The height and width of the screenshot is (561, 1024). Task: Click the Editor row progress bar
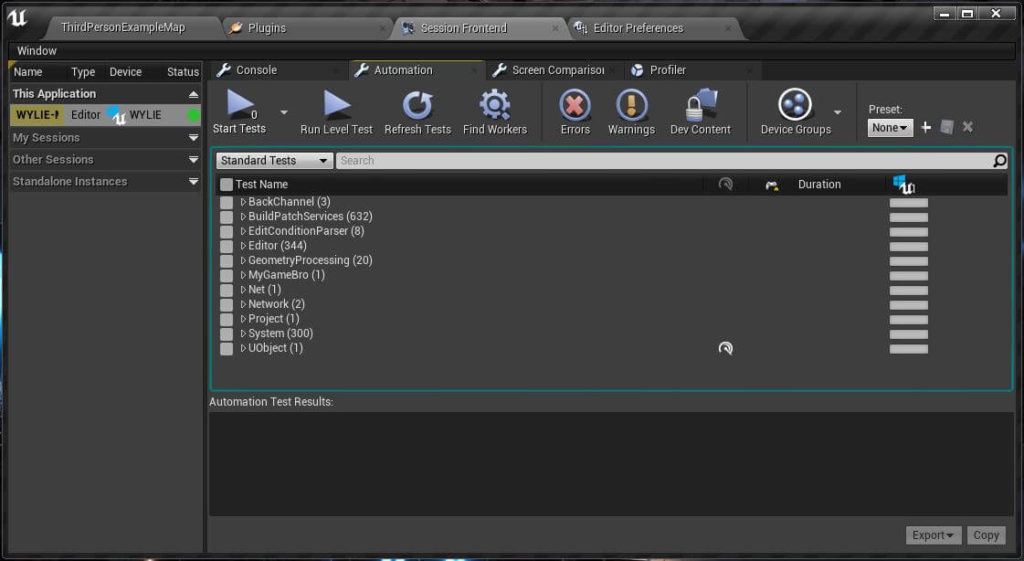point(908,247)
